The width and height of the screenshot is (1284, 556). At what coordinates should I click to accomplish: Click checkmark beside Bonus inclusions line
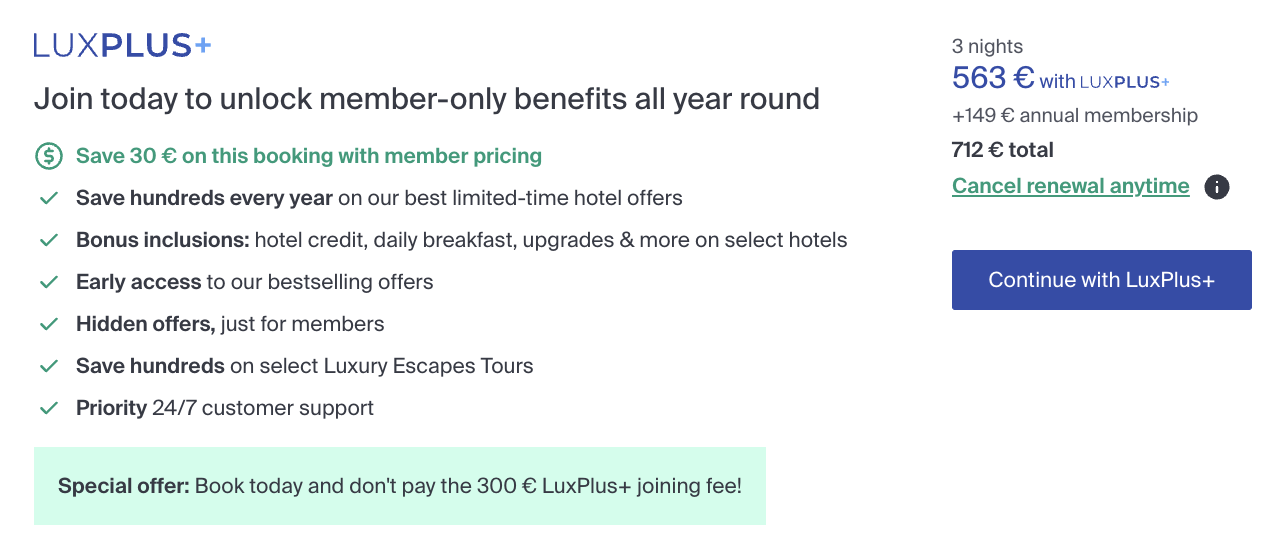[x=48, y=240]
